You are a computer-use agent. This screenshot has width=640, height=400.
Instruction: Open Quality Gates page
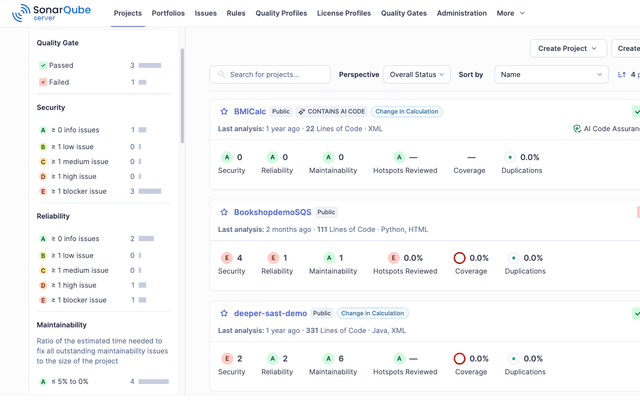[404, 13]
